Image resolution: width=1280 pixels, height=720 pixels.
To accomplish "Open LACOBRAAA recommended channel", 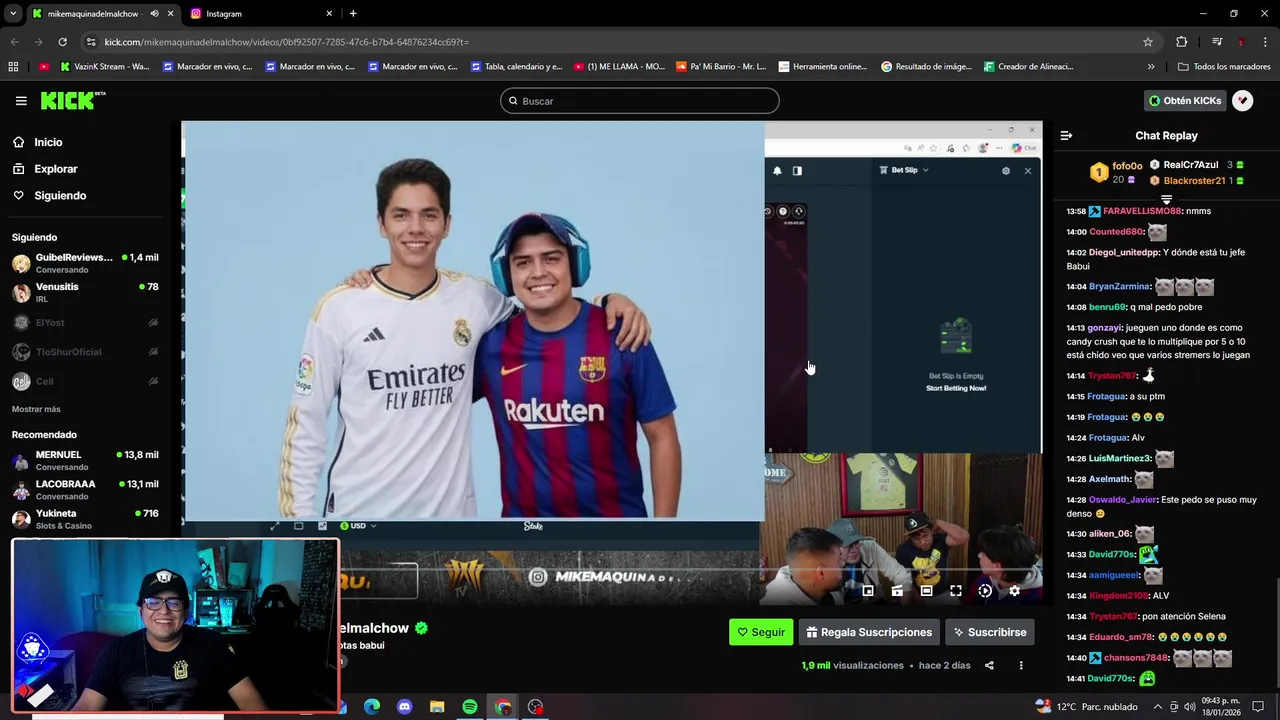I will [x=86, y=490].
